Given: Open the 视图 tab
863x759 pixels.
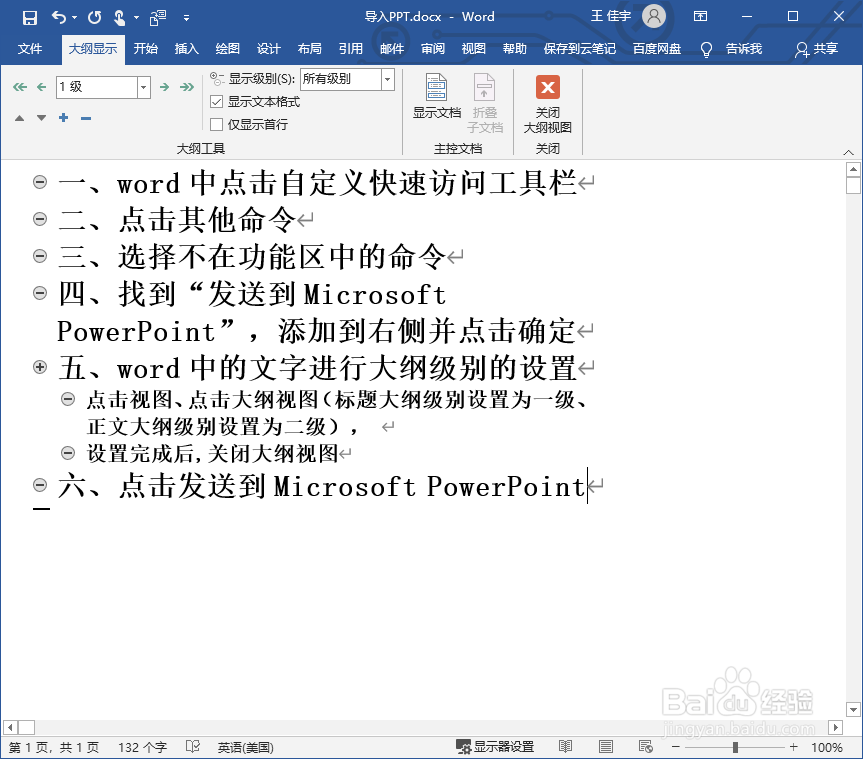Looking at the screenshot, I should click(473, 49).
